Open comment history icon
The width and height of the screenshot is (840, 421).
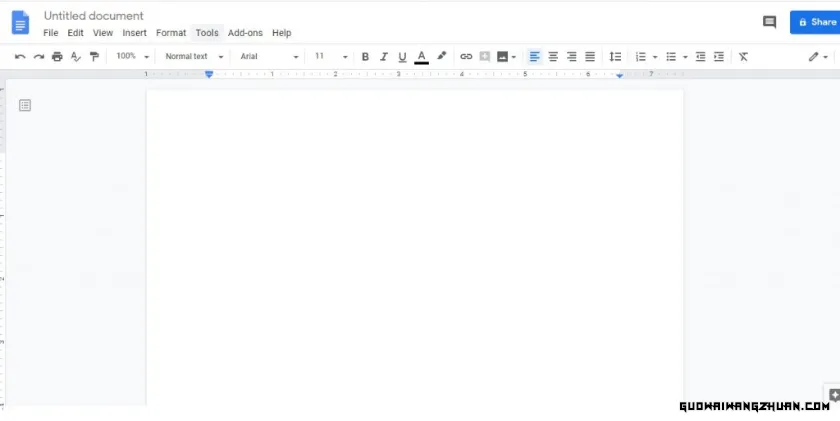(769, 22)
